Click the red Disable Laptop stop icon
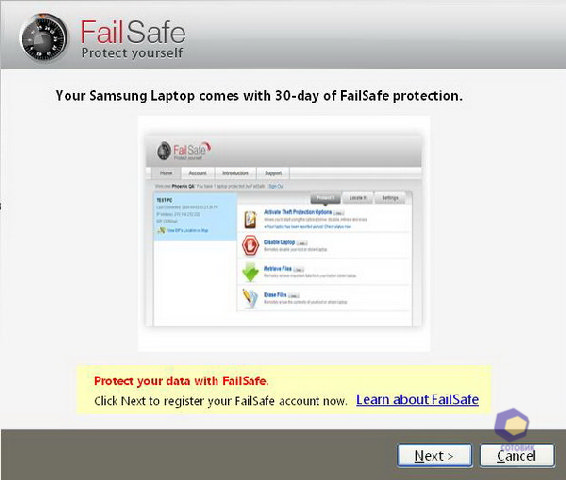Image resolution: width=566 pixels, height=480 pixels. (x=251, y=245)
